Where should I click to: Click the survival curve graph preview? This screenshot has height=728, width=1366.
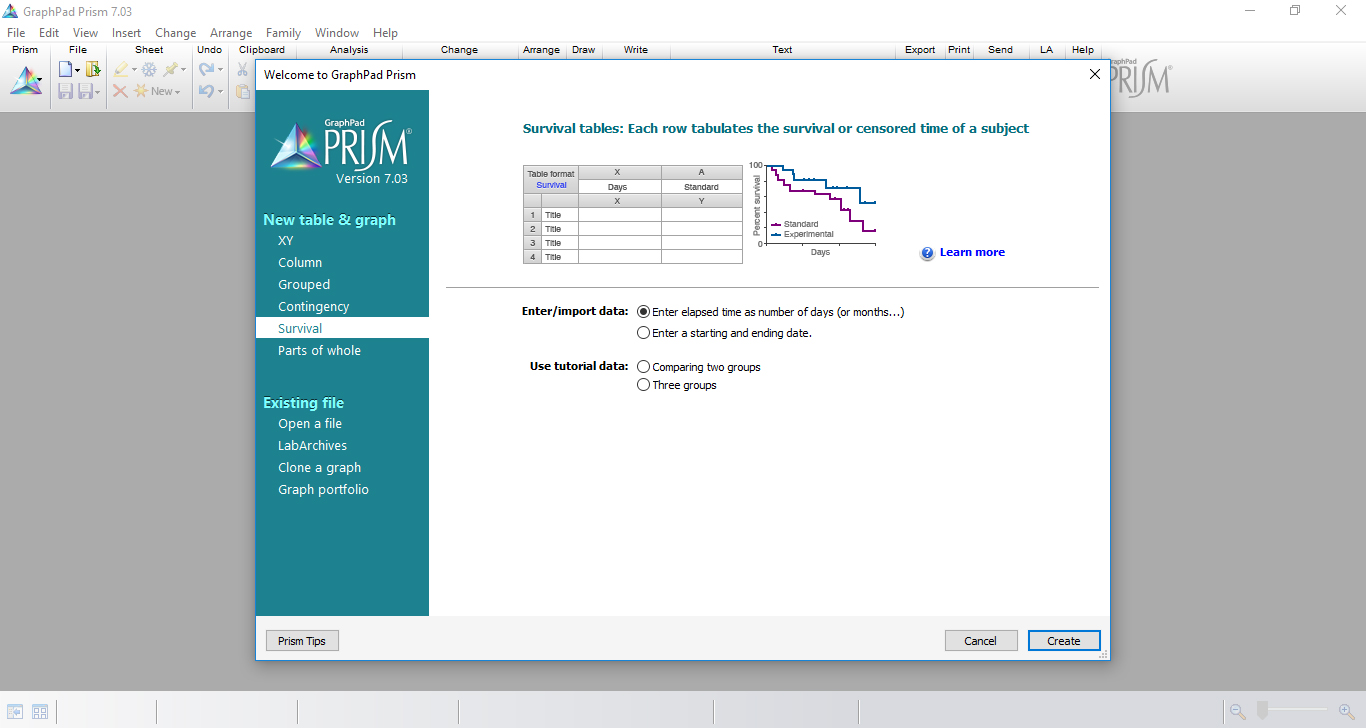(814, 209)
